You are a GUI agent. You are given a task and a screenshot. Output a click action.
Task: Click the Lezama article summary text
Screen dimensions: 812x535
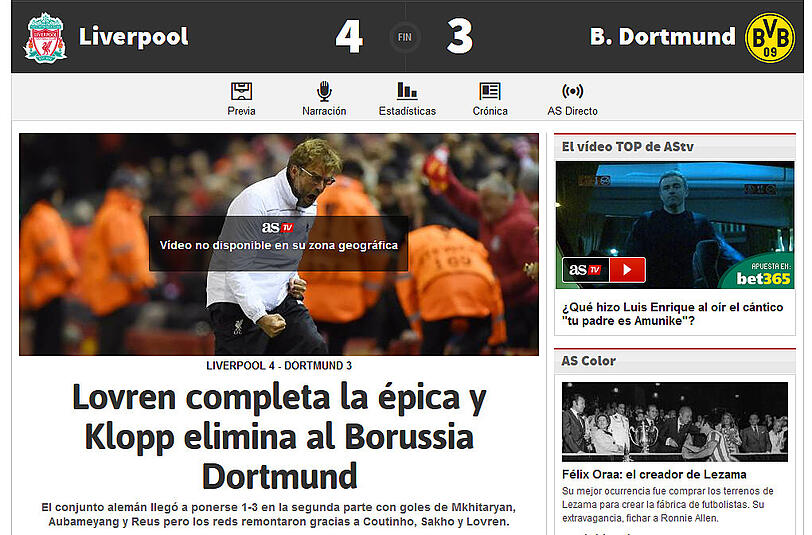668,504
